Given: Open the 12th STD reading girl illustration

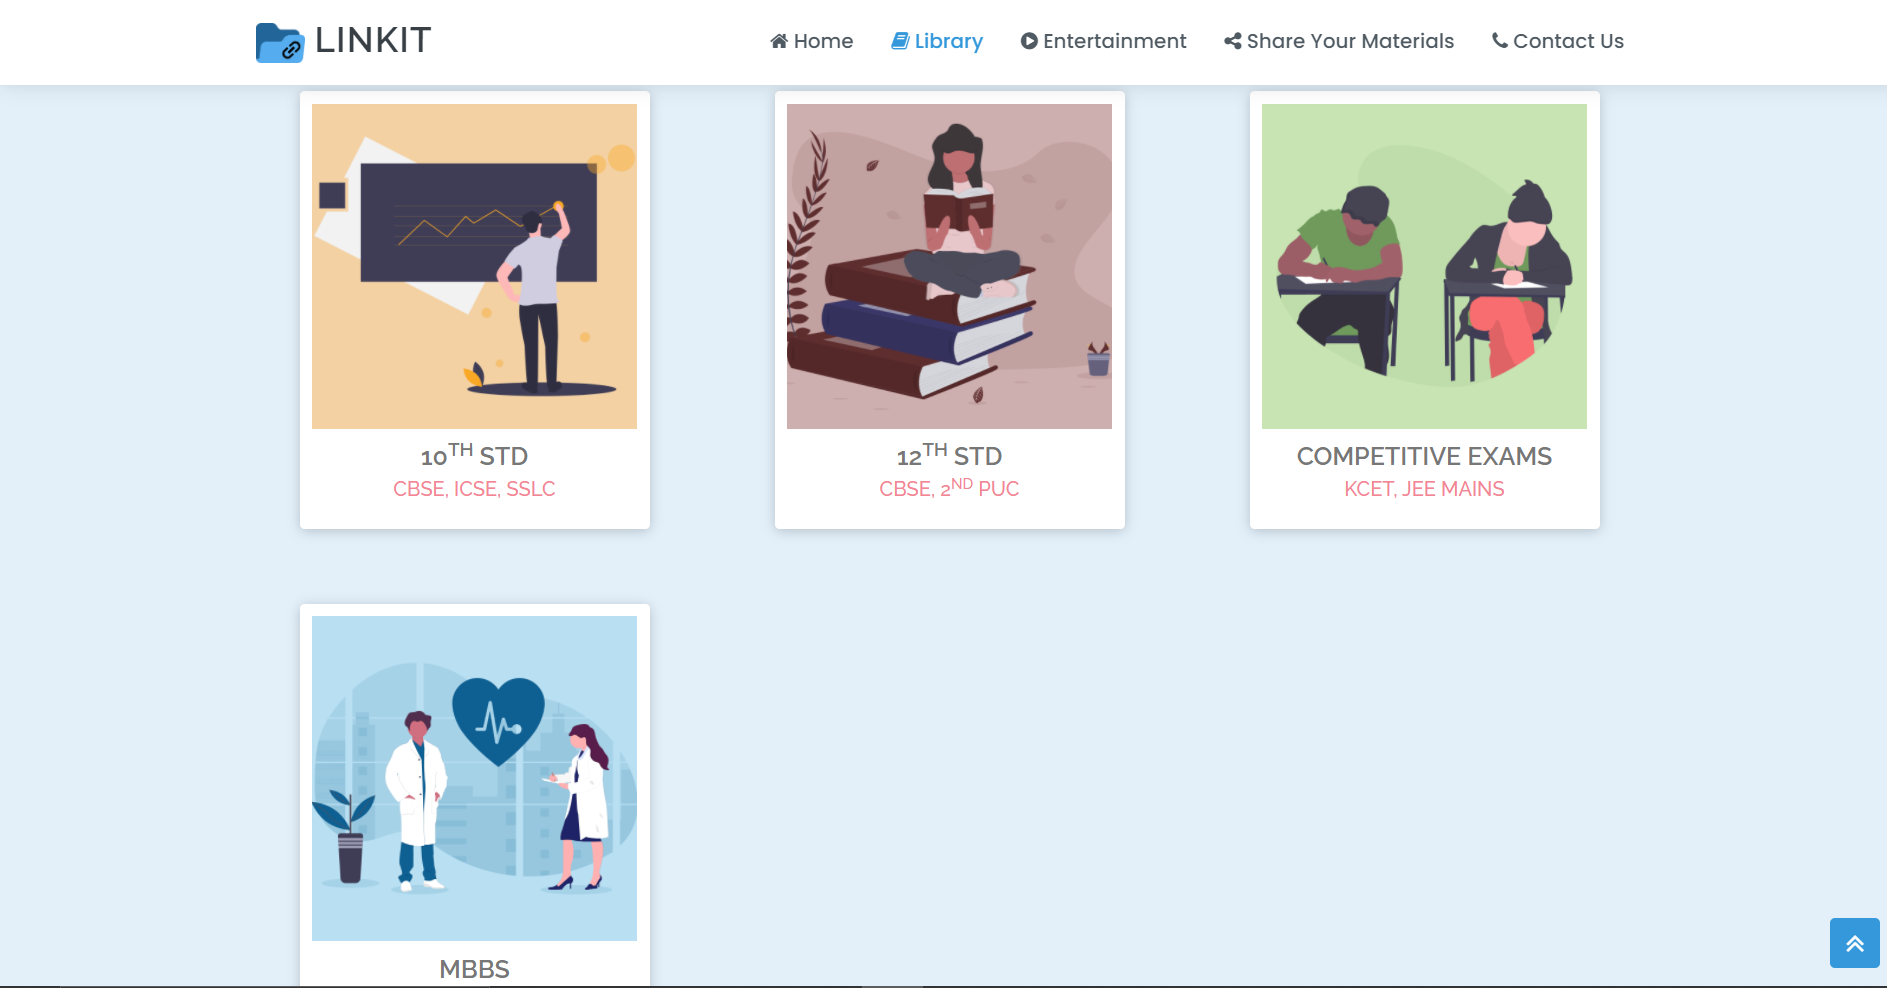Looking at the screenshot, I should pos(949,266).
